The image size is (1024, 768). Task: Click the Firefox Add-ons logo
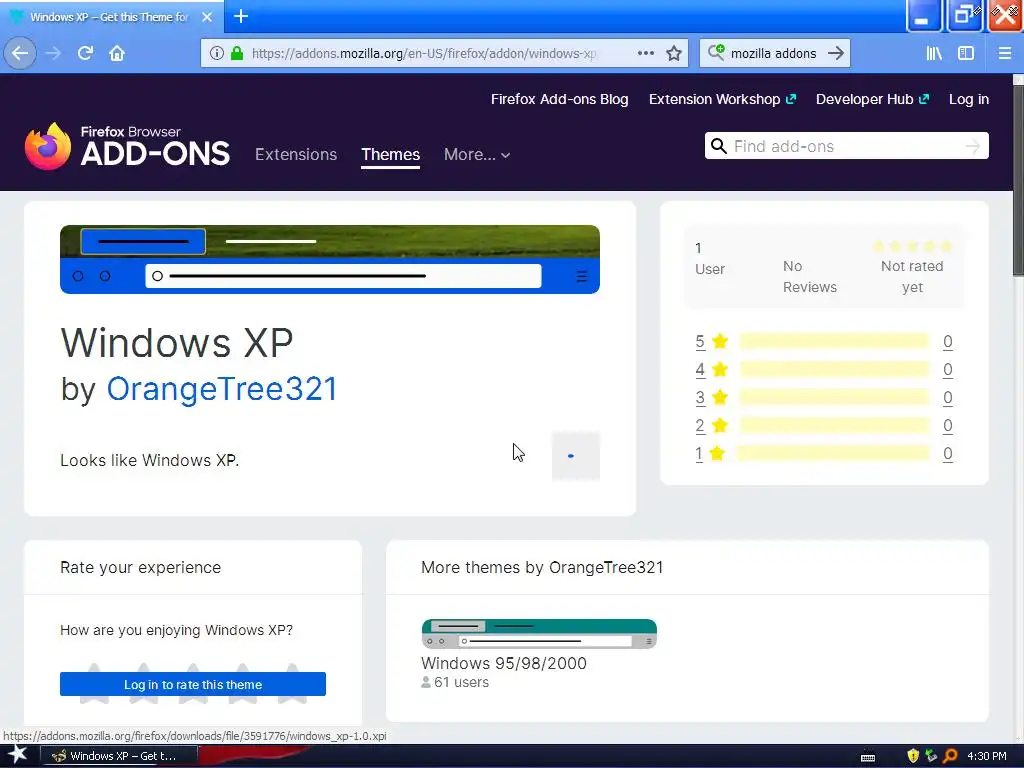(x=127, y=146)
